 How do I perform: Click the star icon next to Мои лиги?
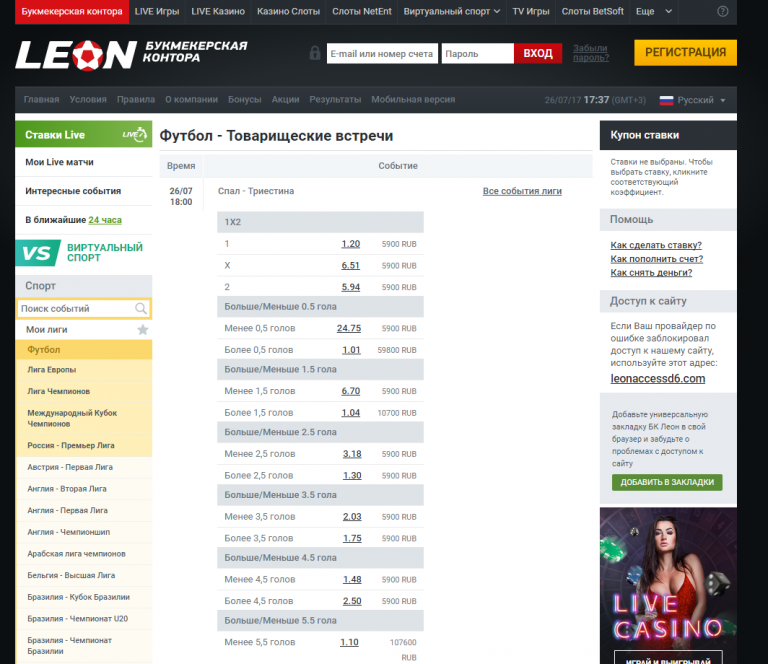(142, 329)
